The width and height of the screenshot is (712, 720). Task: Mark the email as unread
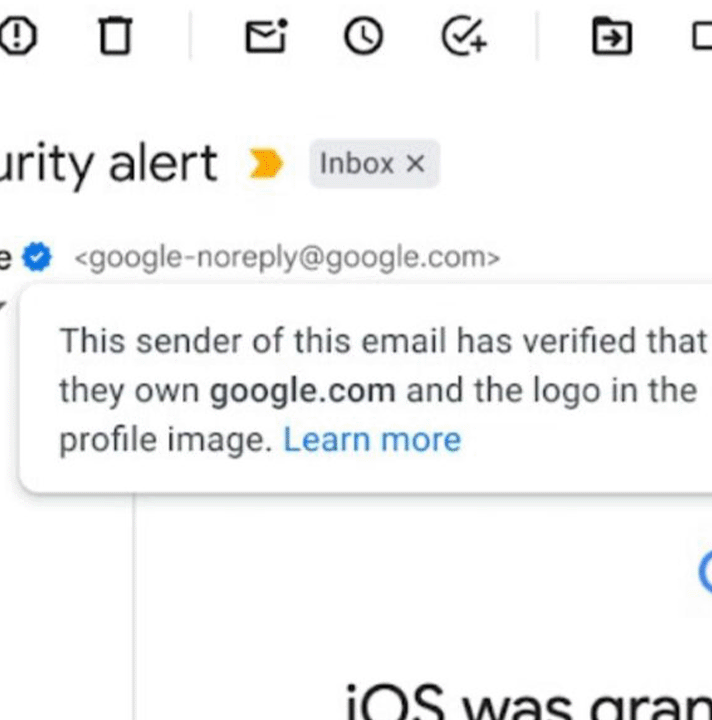pos(266,36)
